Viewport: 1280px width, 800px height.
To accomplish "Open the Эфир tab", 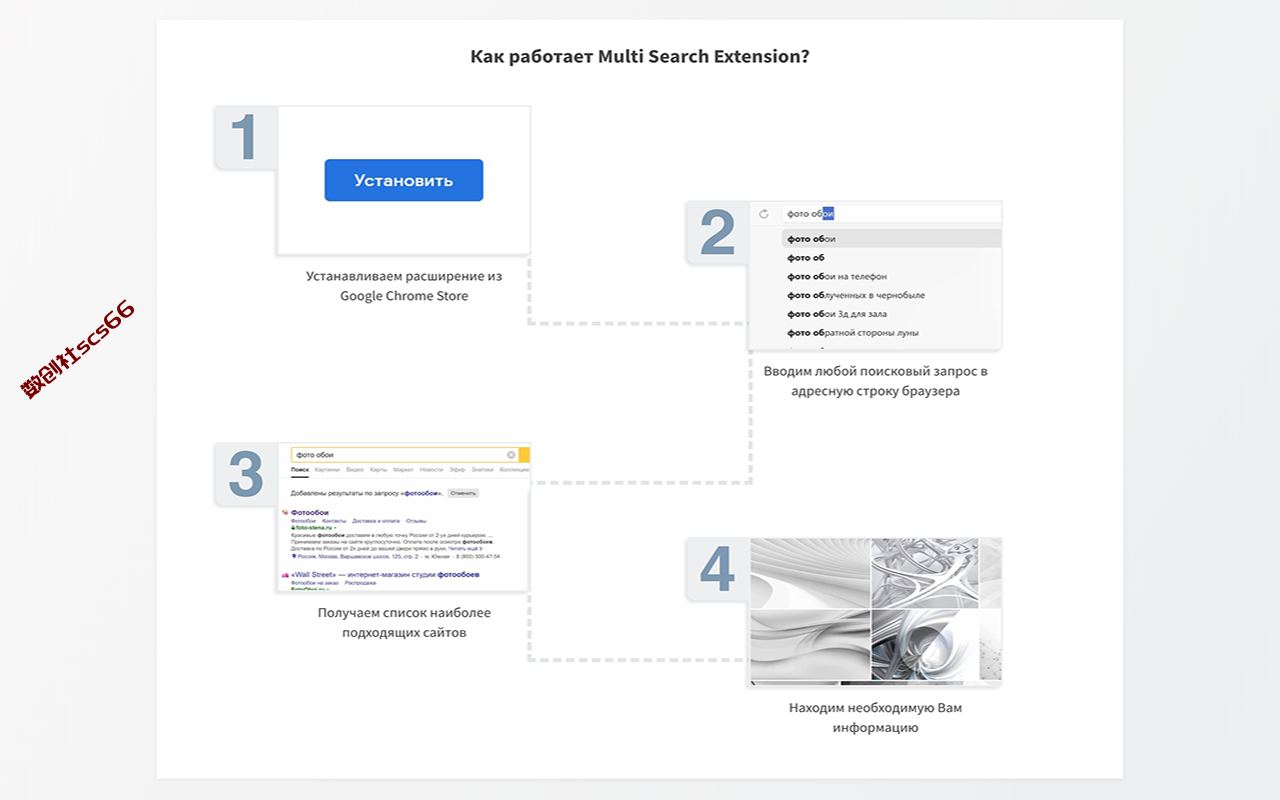I will (x=457, y=469).
